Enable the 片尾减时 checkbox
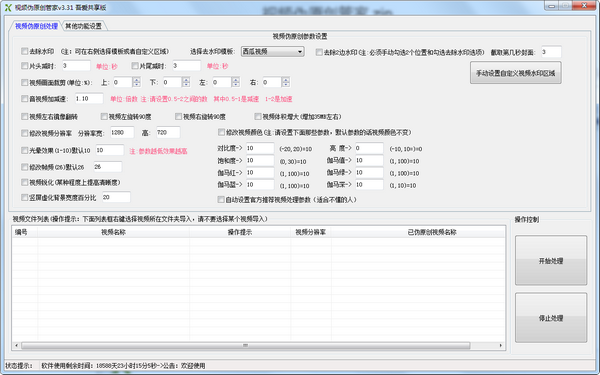Viewport: 600px width, 375px height. coord(135,66)
